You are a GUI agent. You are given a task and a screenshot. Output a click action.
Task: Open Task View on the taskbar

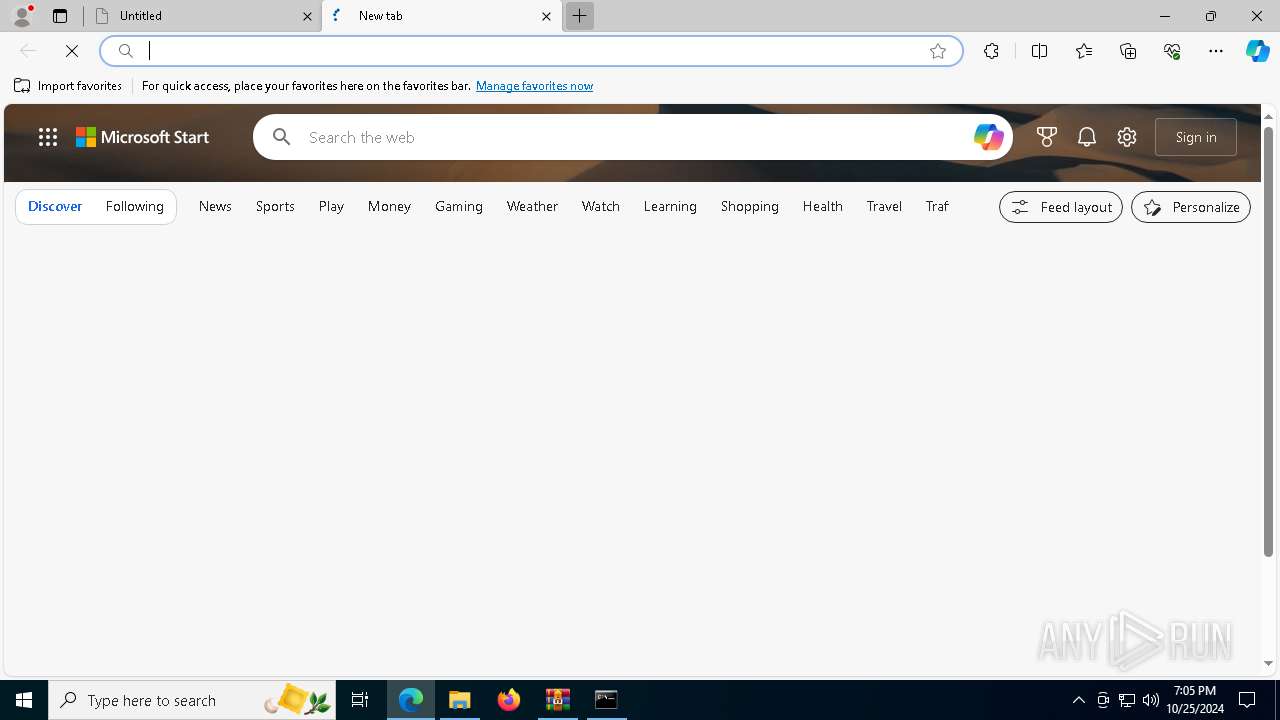tap(360, 700)
